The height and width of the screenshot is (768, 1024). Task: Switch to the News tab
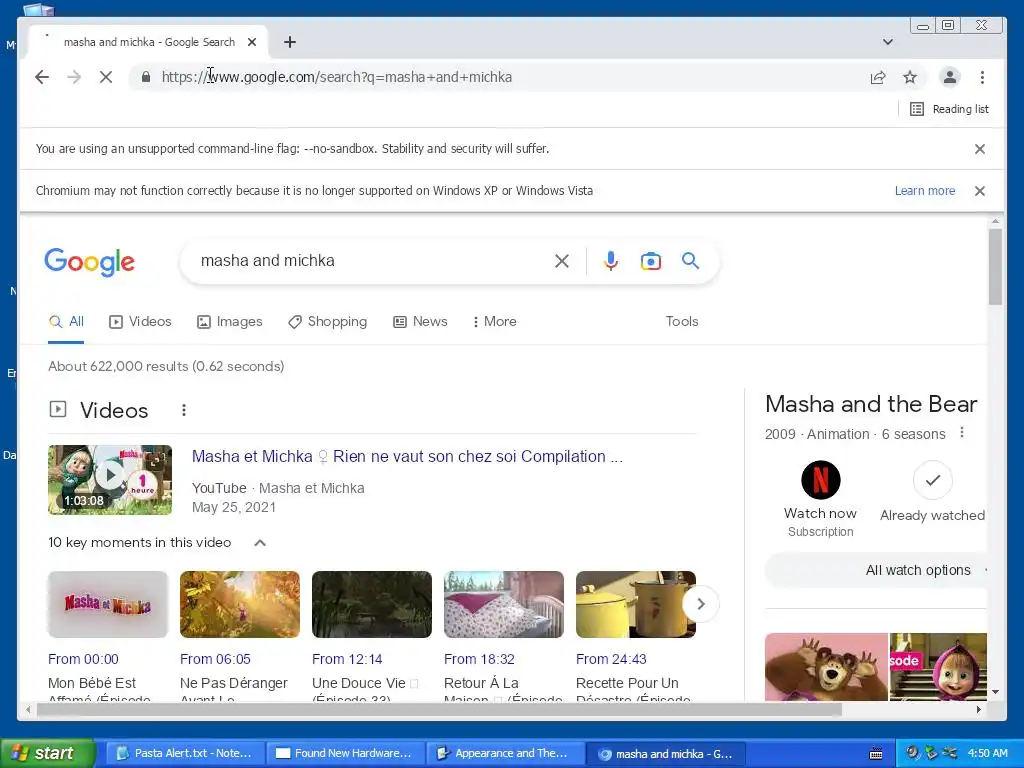click(420, 321)
